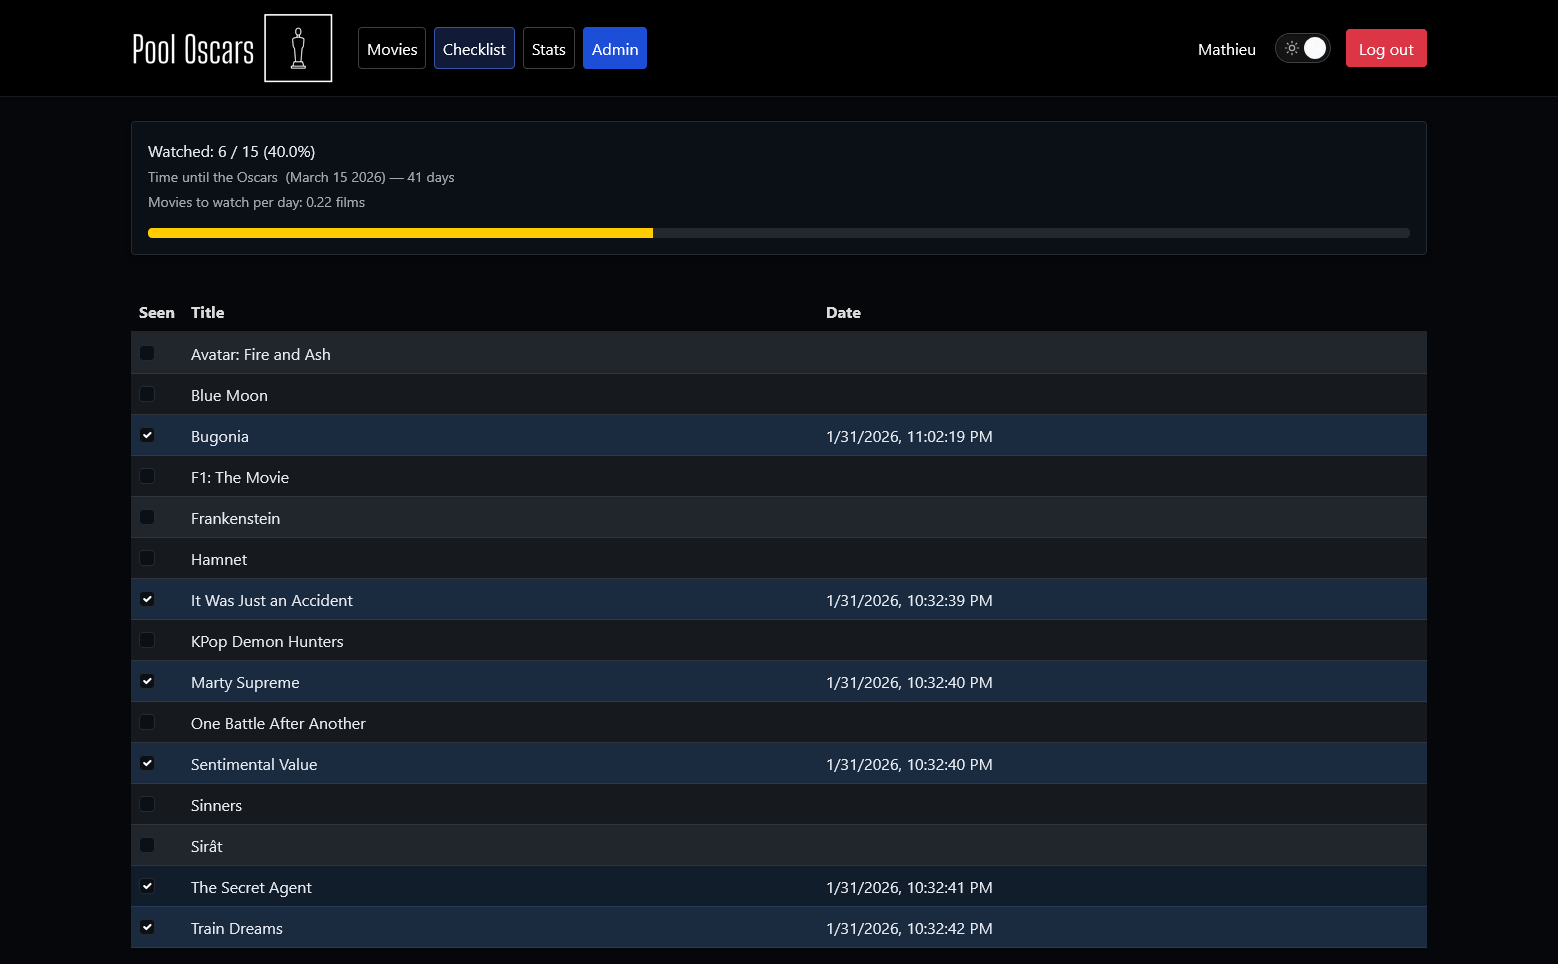Uncheck the Bugonia seen checkbox
1558x964 pixels.
coord(147,435)
